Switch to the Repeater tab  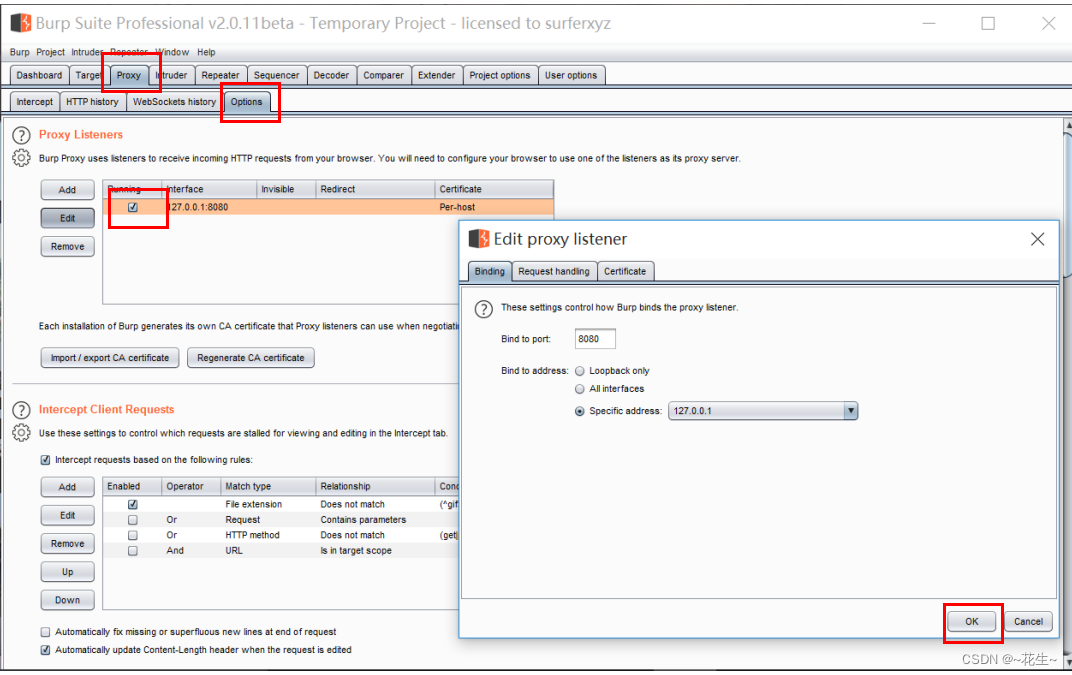pyautogui.click(x=220, y=75)
